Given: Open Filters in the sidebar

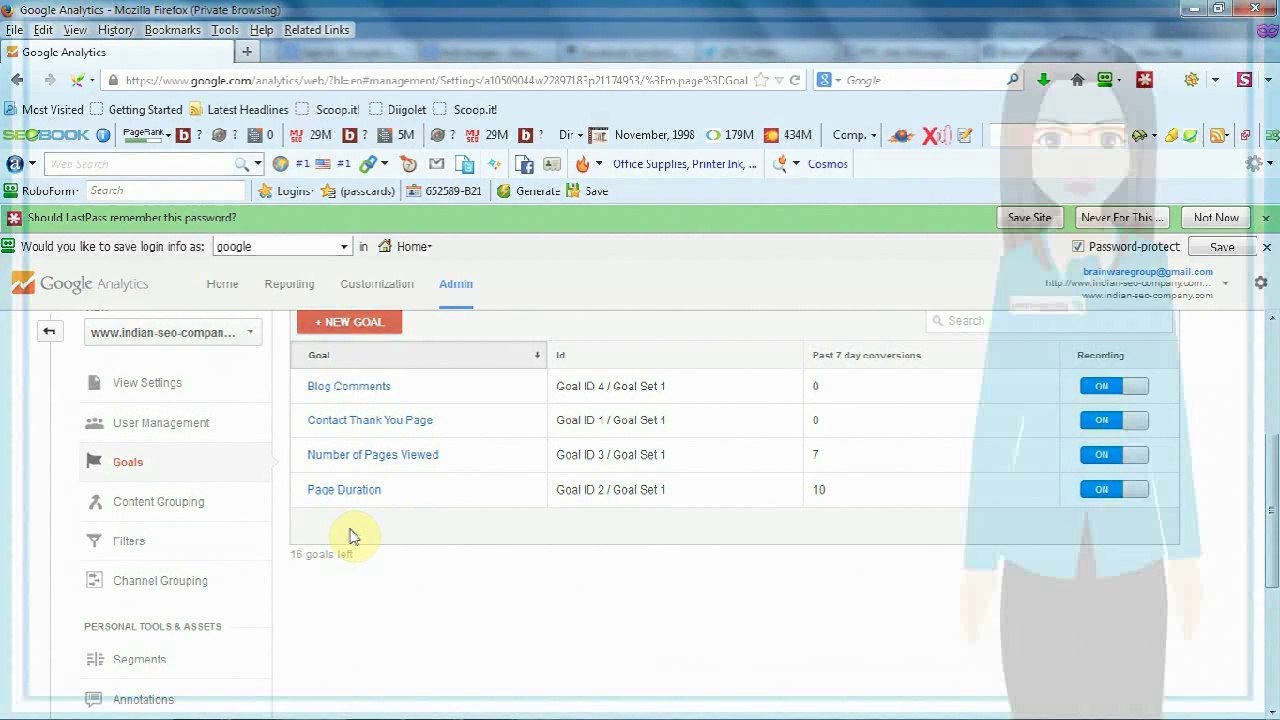Looking at the screenshot, I should coord(129,541).
